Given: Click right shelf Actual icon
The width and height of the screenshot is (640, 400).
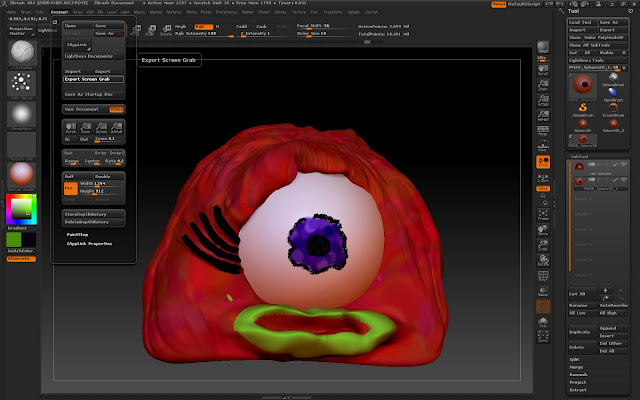Looking at the screenshot, I should (x=543, y=100).
